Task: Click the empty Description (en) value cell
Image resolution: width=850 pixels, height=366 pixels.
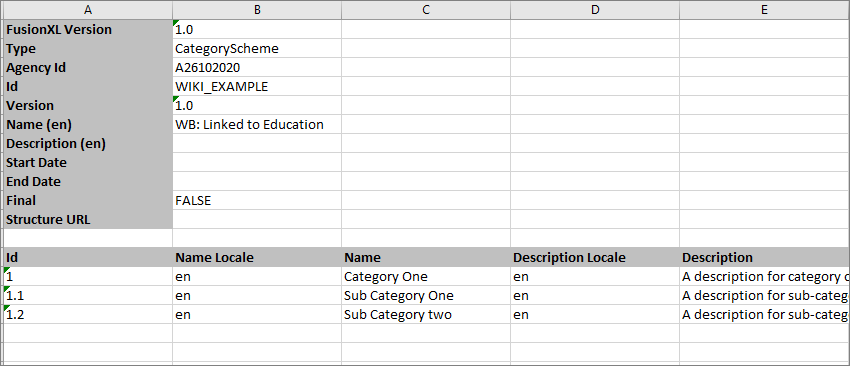Action: [257, 144]
